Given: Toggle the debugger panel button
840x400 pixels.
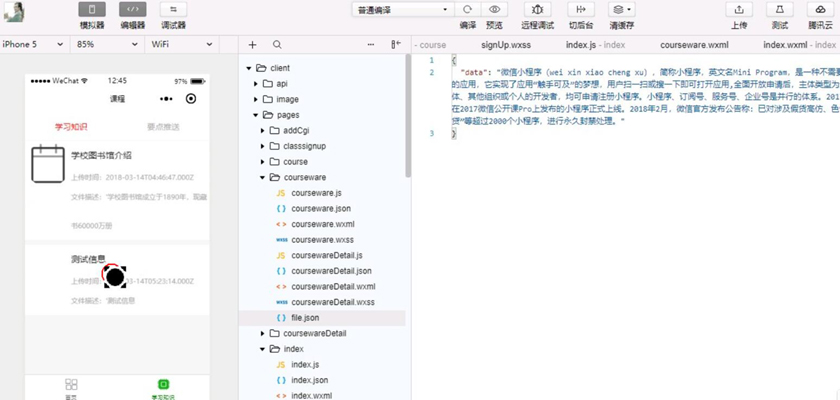Looking at the screenshot, I should [x=174, y=10].
